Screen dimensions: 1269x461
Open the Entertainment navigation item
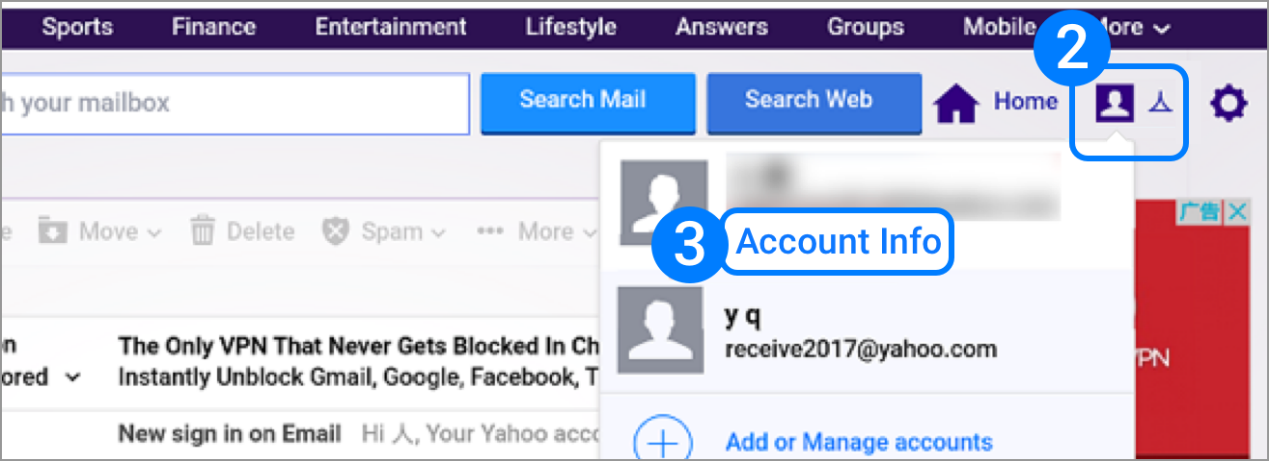pyautogui.click(x=391, y=27)
